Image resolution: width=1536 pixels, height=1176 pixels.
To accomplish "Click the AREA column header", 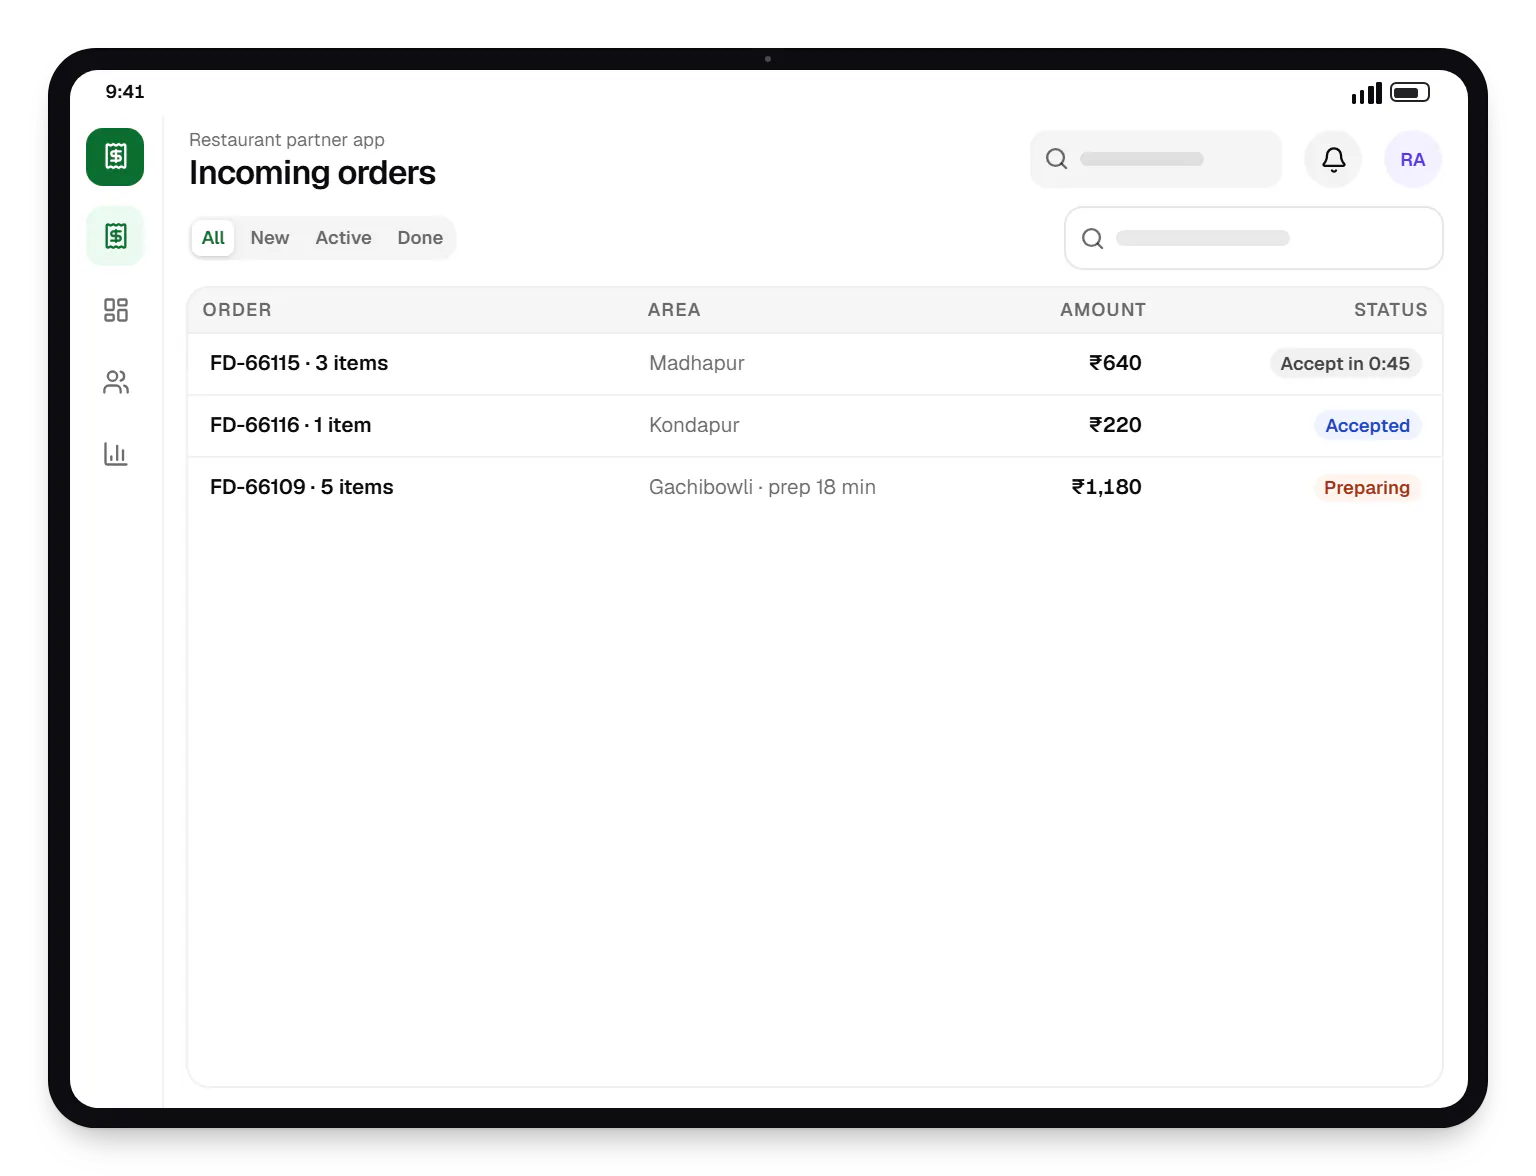I will coord(674,310).
